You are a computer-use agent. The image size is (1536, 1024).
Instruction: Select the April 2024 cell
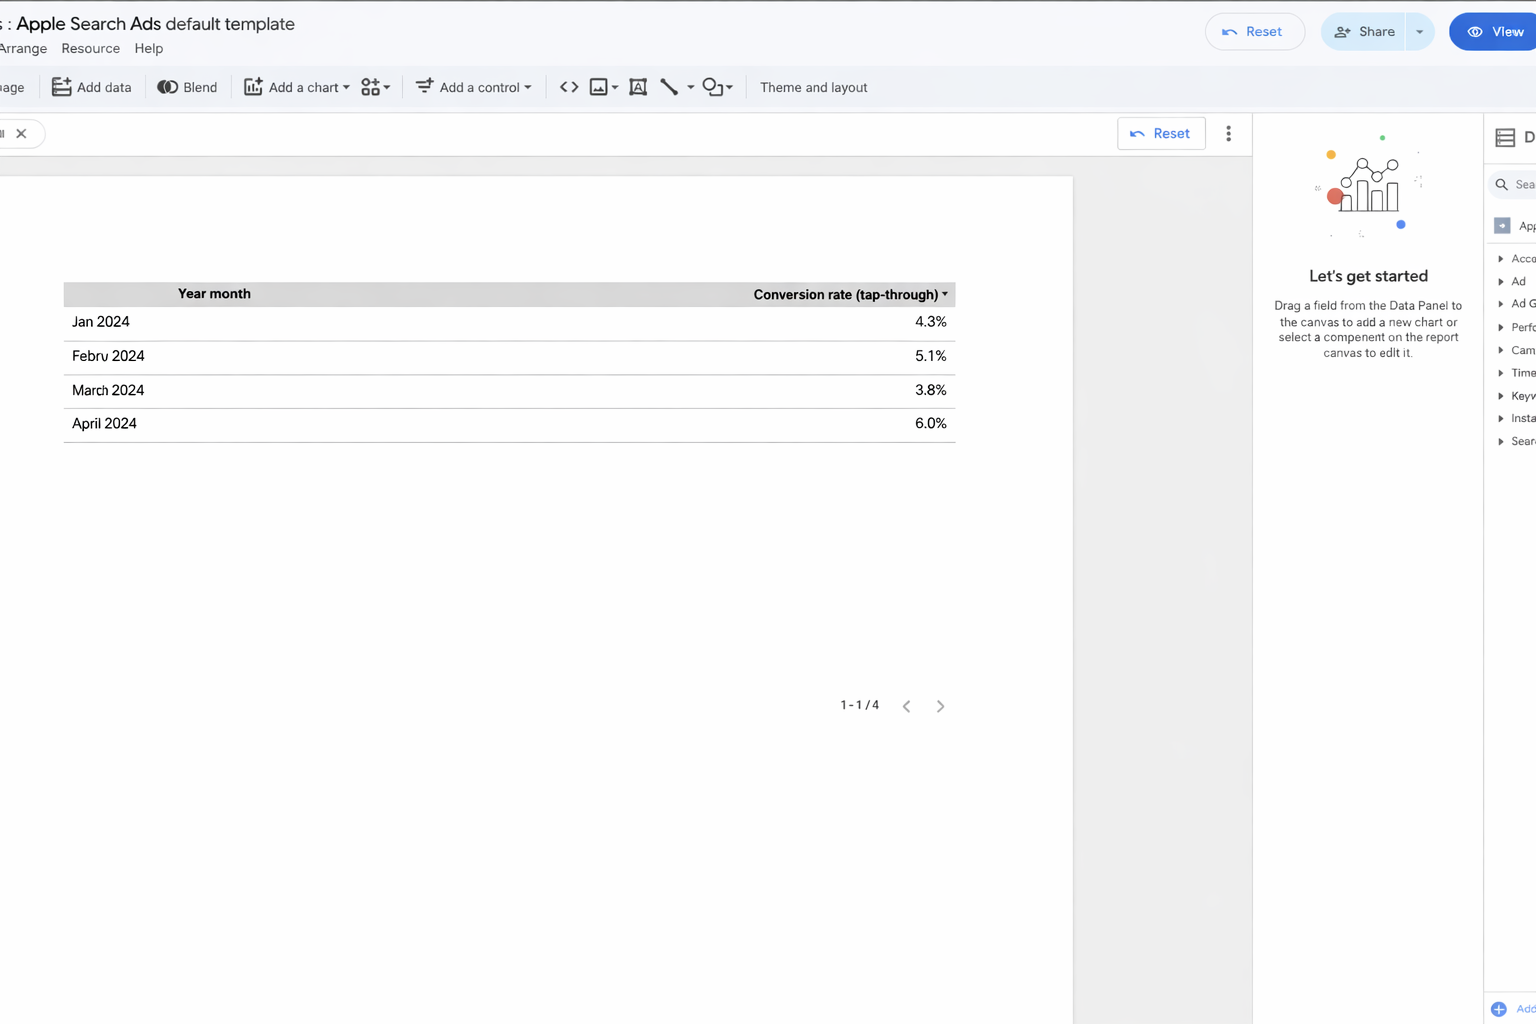click(x=104, y=424)
